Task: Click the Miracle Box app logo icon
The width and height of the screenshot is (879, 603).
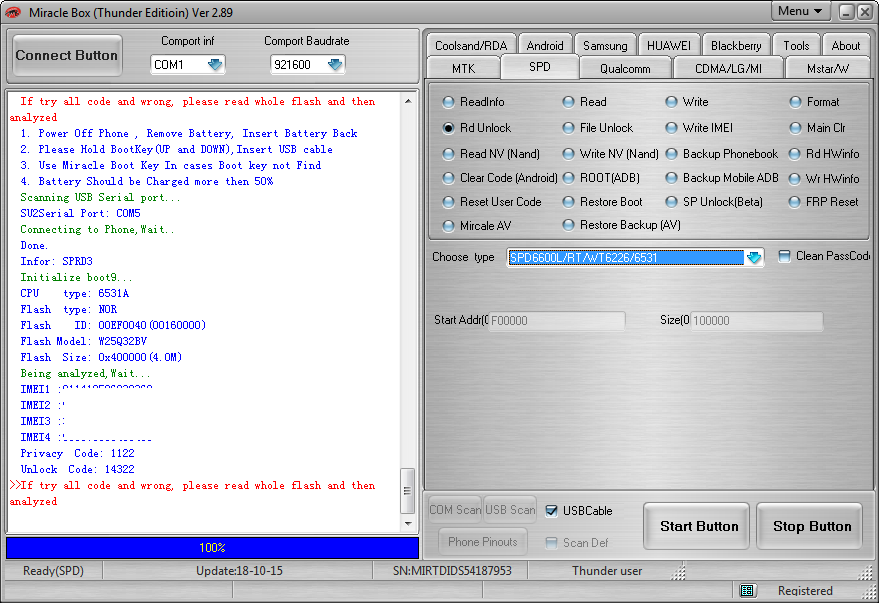Action: pyautogui.click(x=13, y=12)
